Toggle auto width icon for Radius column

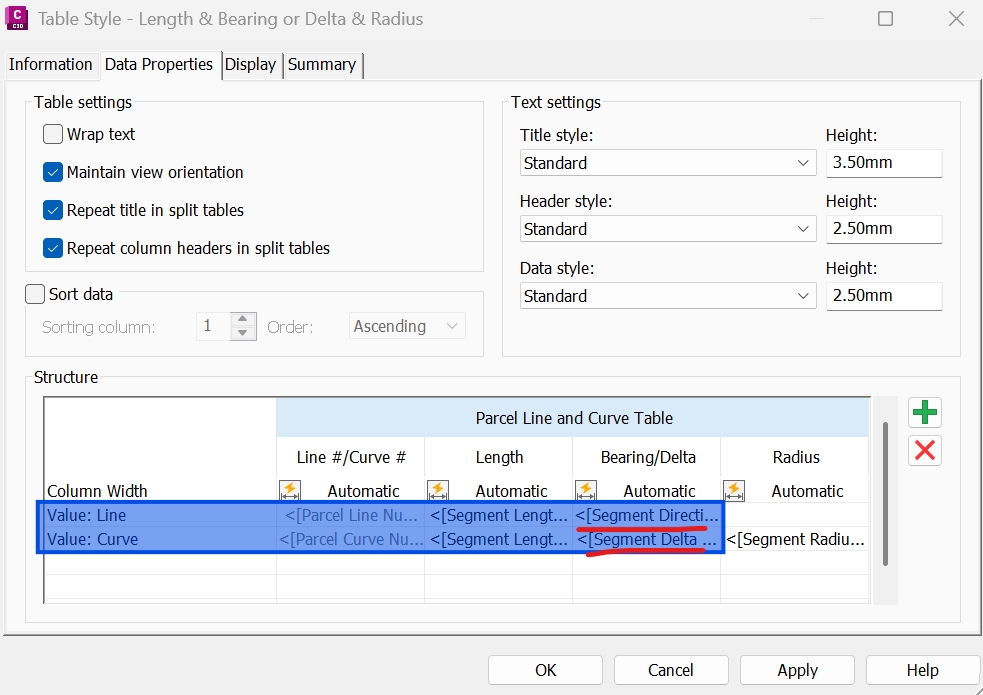[x=733, y=491]
